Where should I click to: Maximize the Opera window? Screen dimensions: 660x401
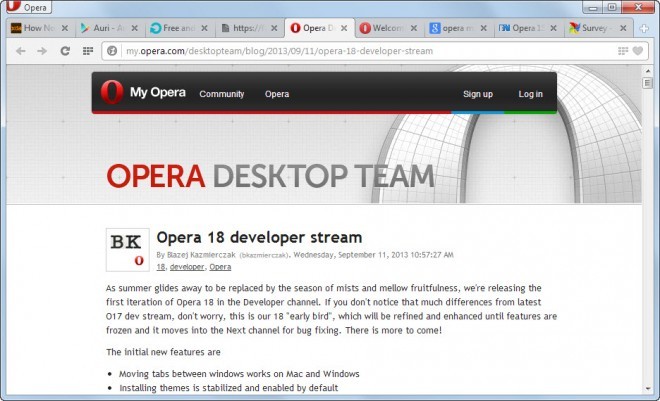pos(612,7)
